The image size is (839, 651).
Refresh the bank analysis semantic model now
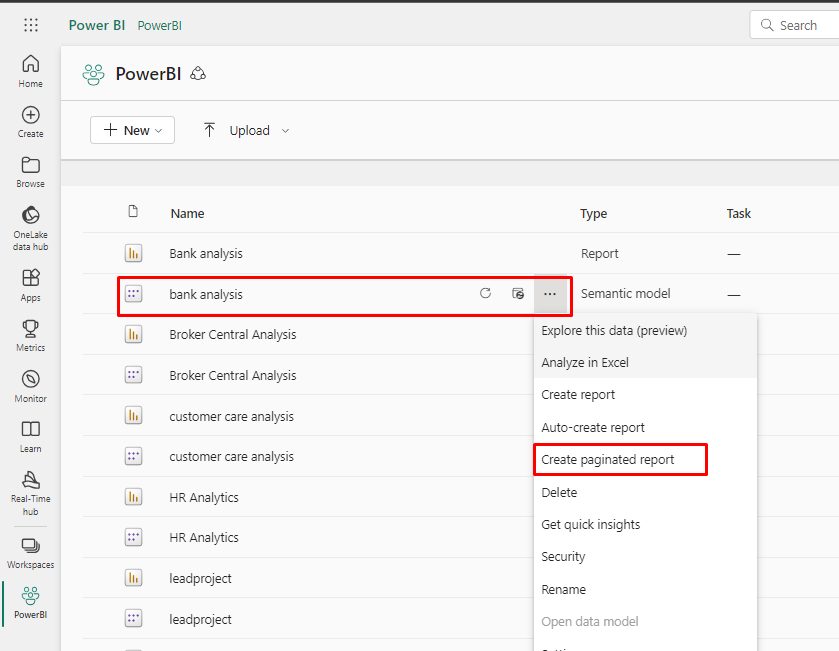click(x=485, y=293)
